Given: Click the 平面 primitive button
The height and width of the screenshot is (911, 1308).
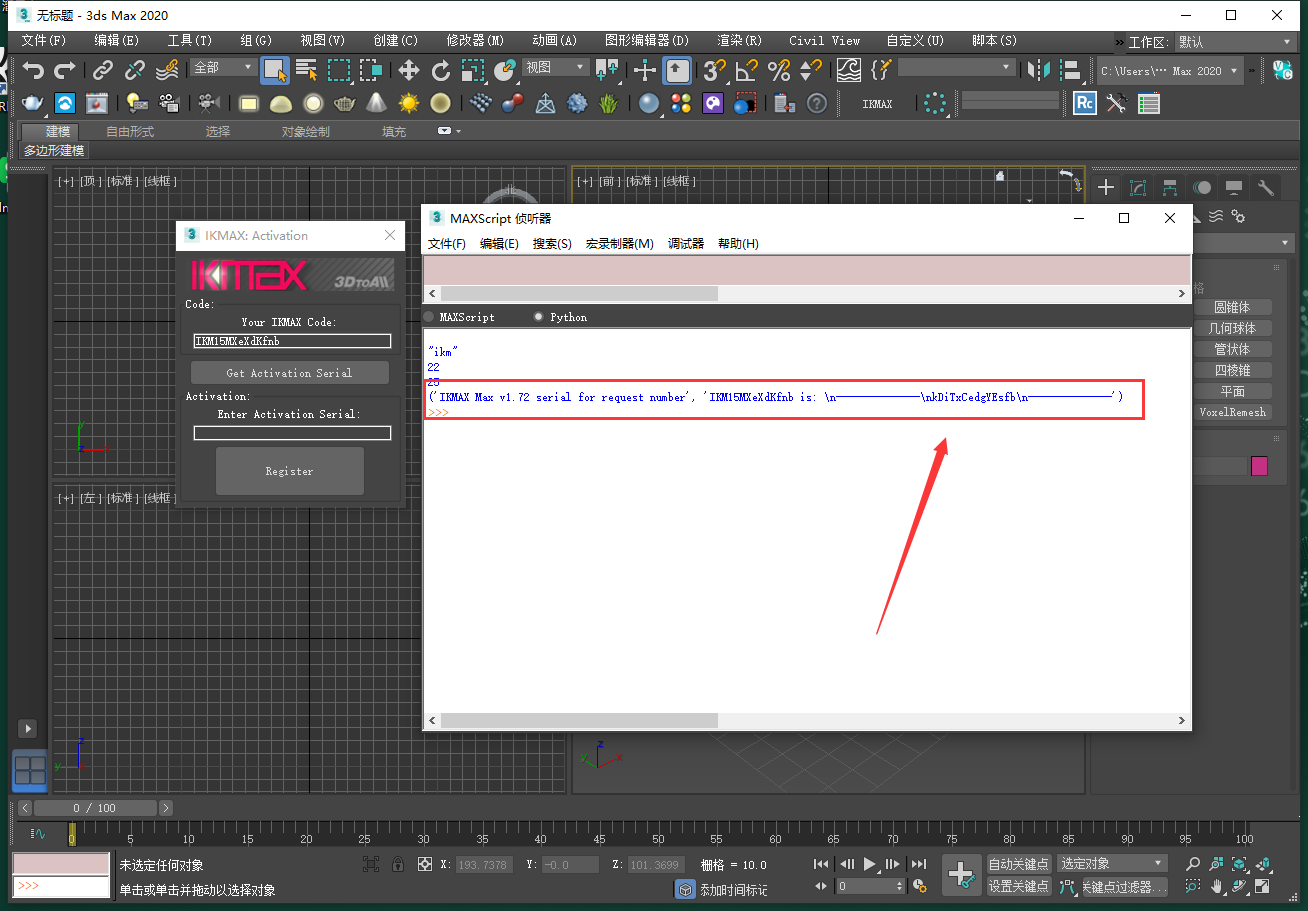Looking at the screenshot, I should pos(1231,391).
